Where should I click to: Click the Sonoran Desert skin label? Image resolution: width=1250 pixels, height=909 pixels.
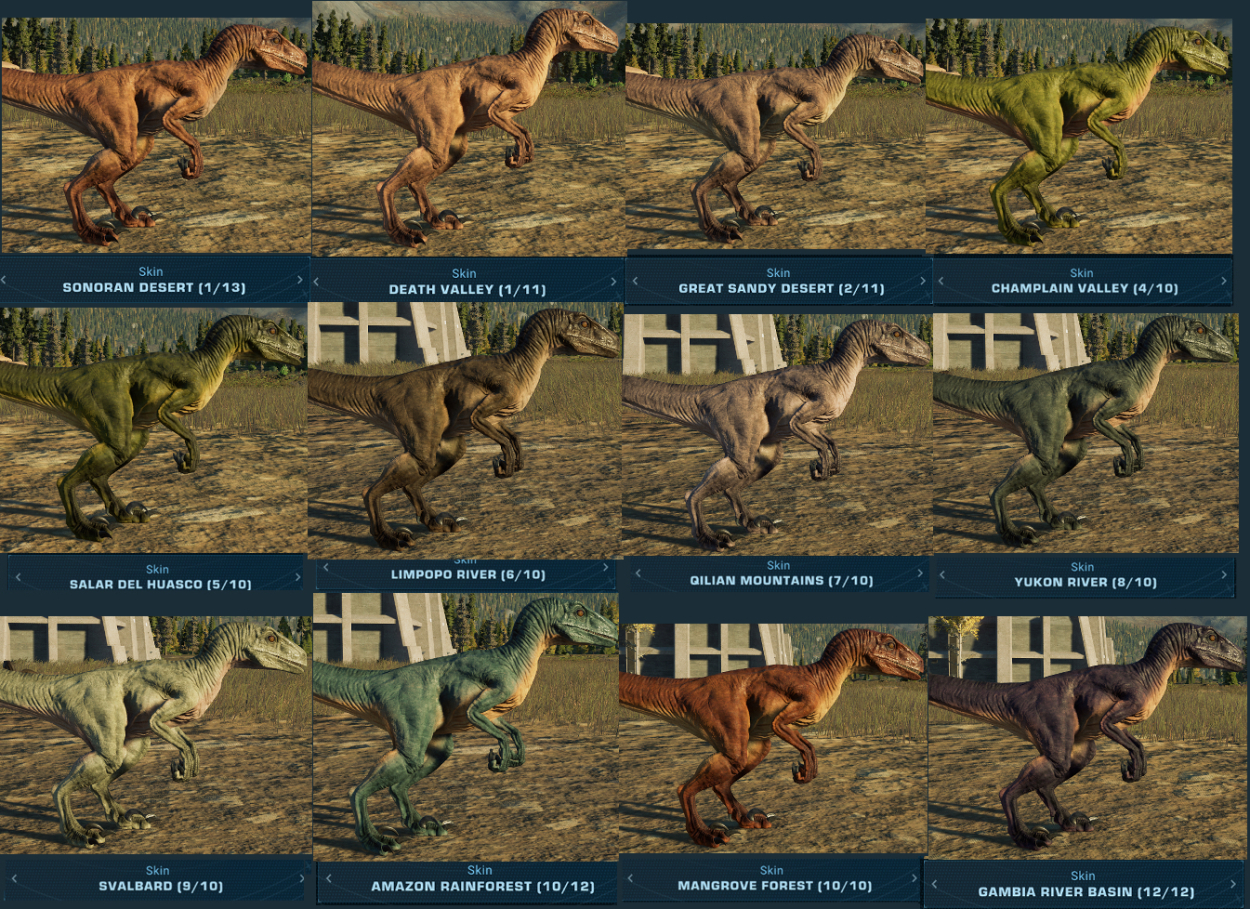154,287
